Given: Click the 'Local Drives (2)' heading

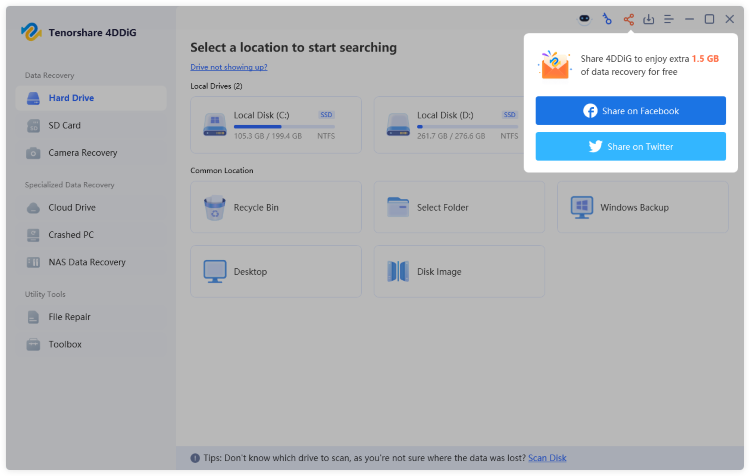Looking at the screenshot, I should pos(216,86).
